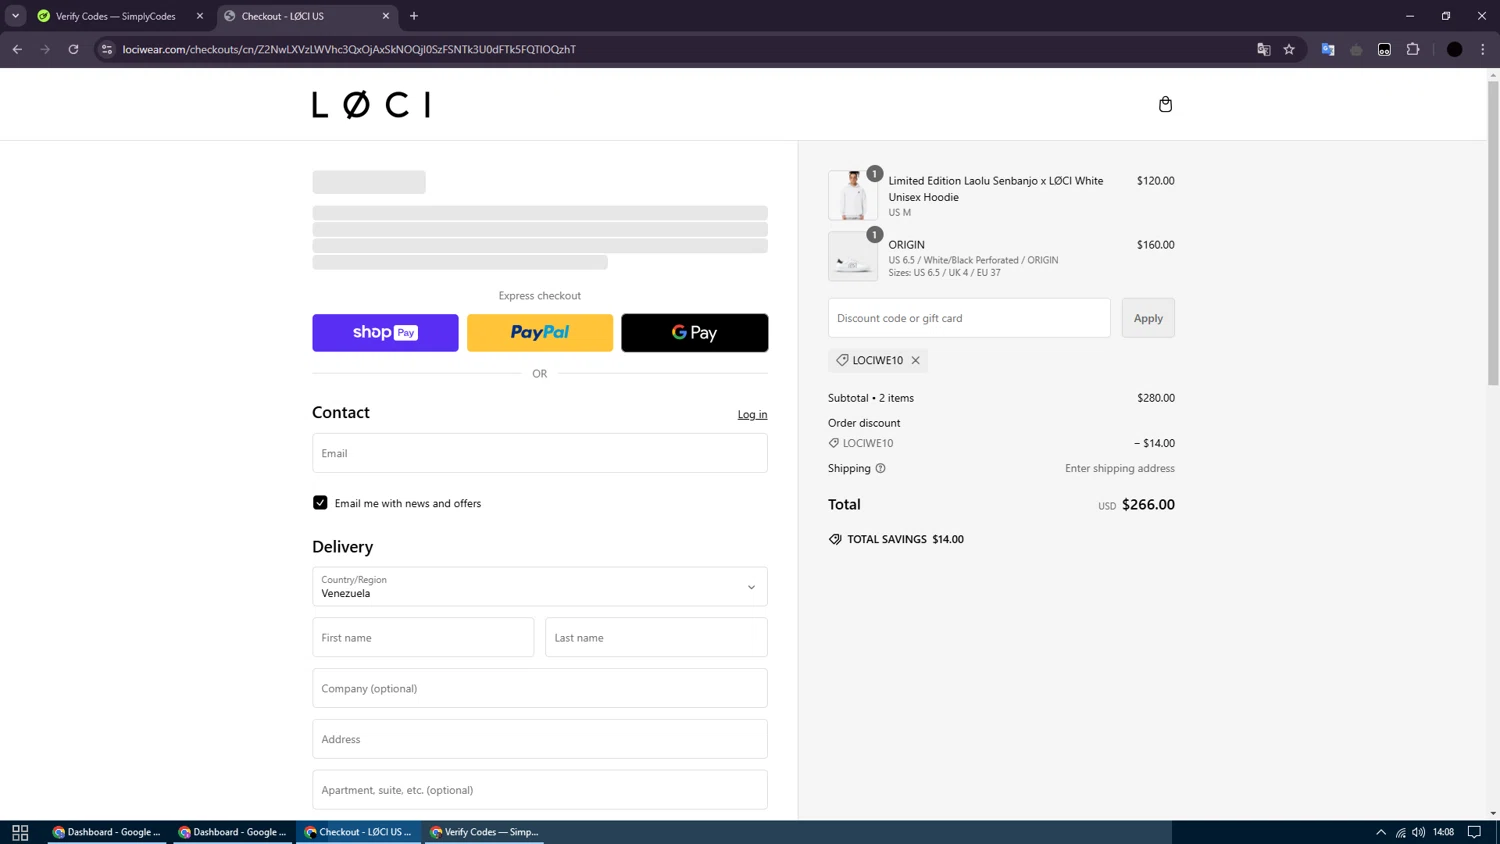The height and width of the screenshot is (844, 1500).
Task: Switch to Verify Codes taskbar window
Action: coord(485,832)
